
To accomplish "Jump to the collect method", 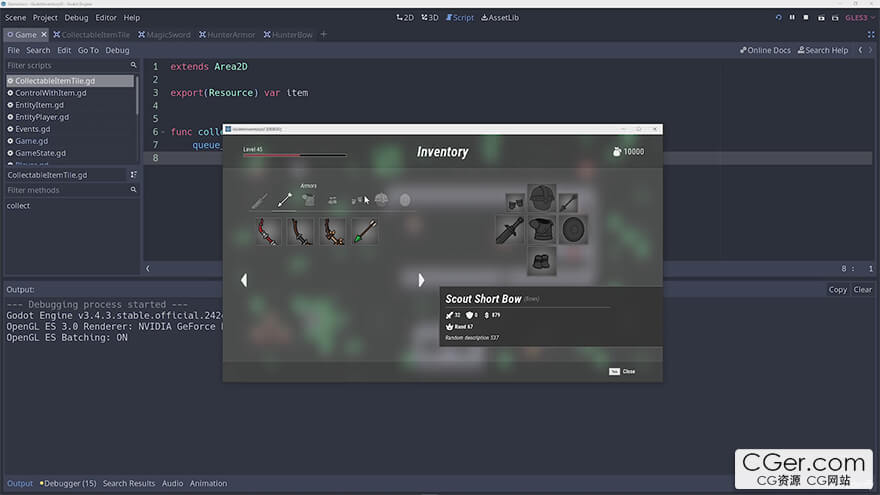I will (x=19, y=205).
